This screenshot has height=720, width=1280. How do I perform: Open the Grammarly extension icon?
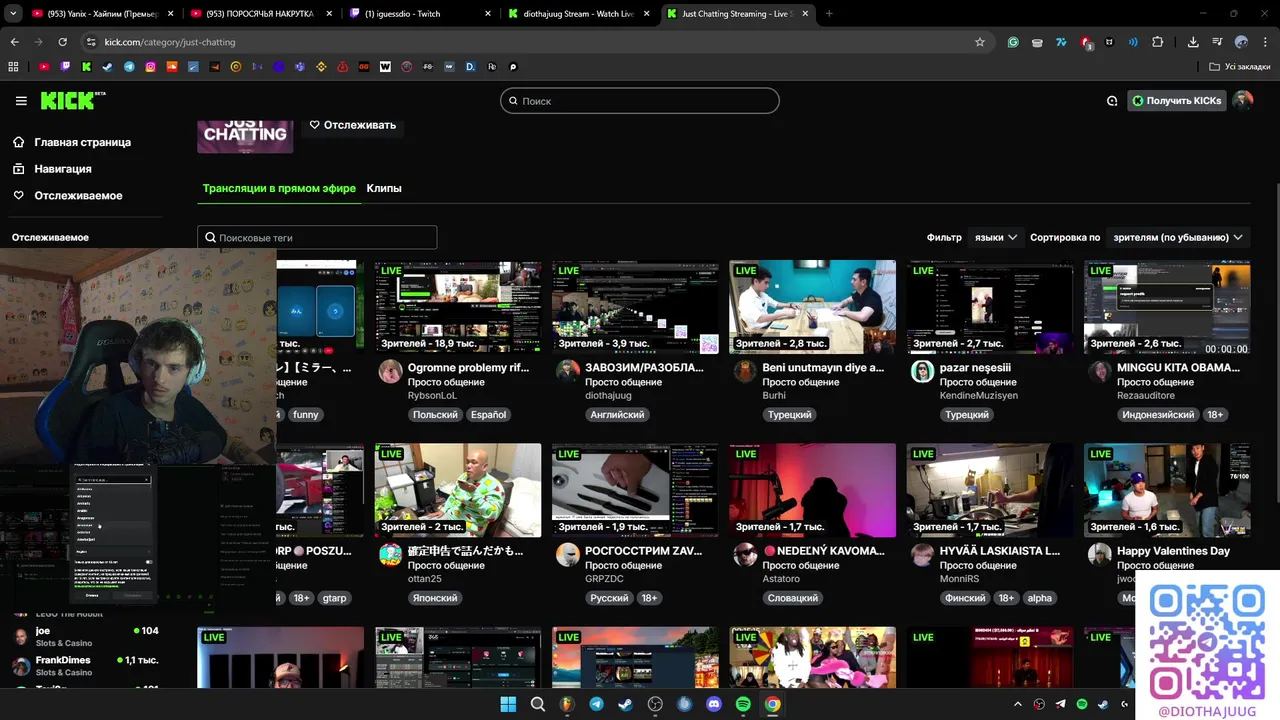tap(1013, 42)
